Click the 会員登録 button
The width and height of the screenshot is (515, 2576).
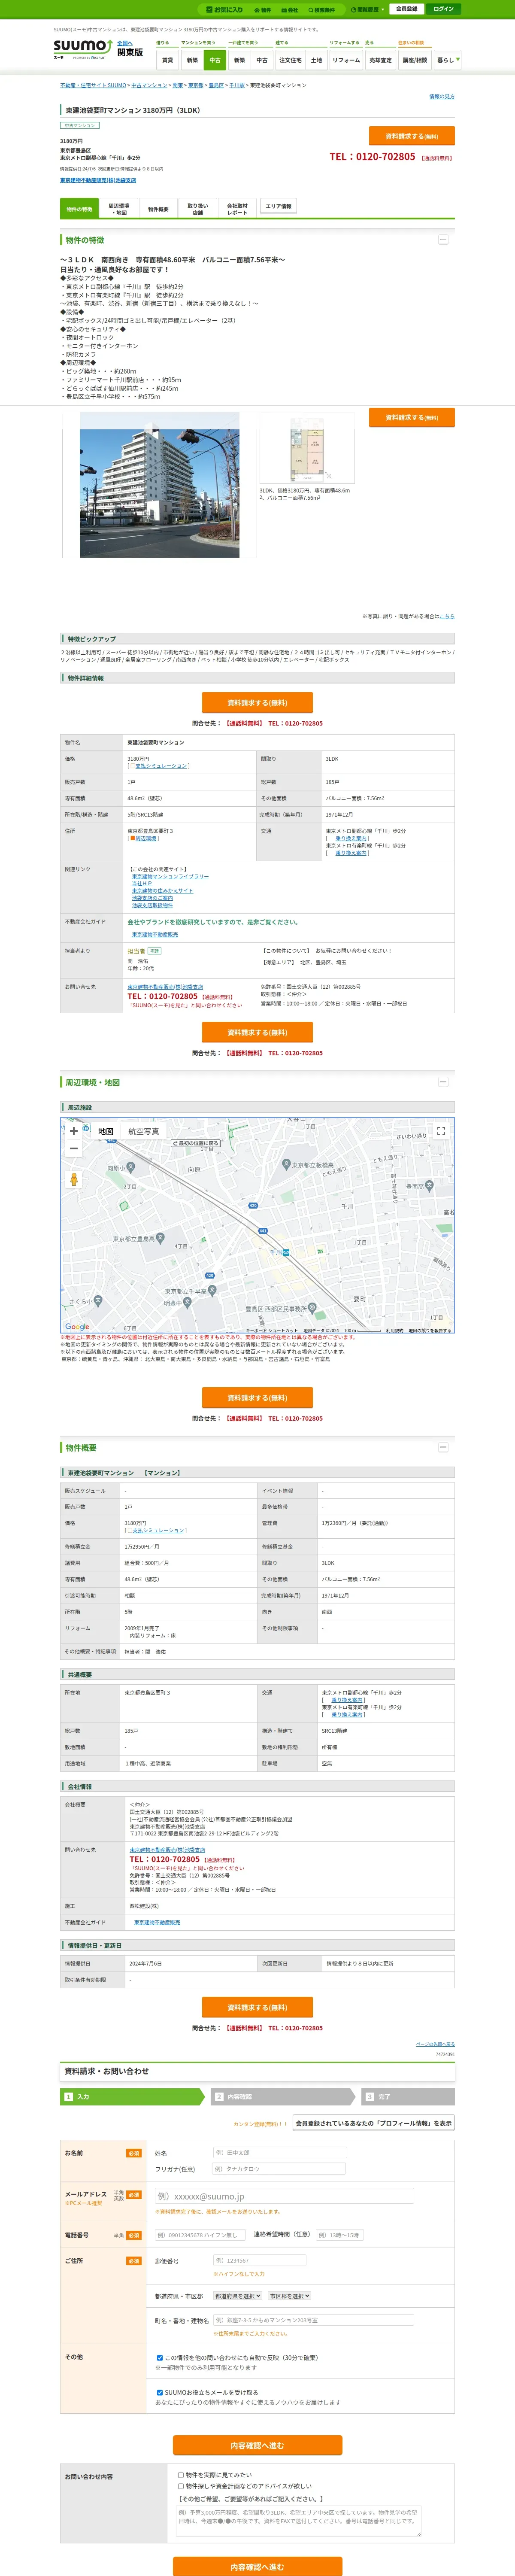(406, 9)
